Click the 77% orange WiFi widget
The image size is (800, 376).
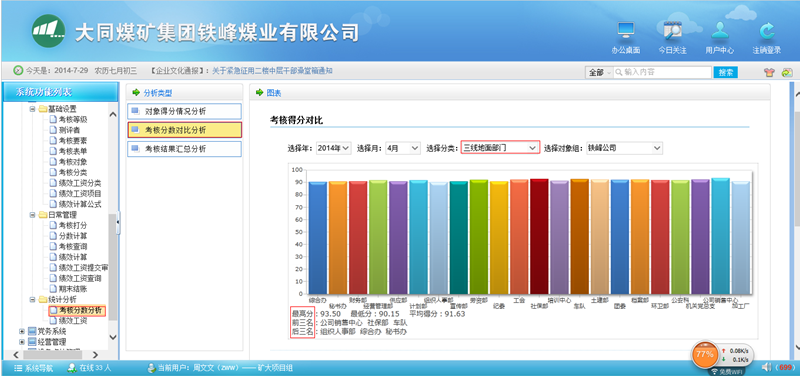coord(705,354)
